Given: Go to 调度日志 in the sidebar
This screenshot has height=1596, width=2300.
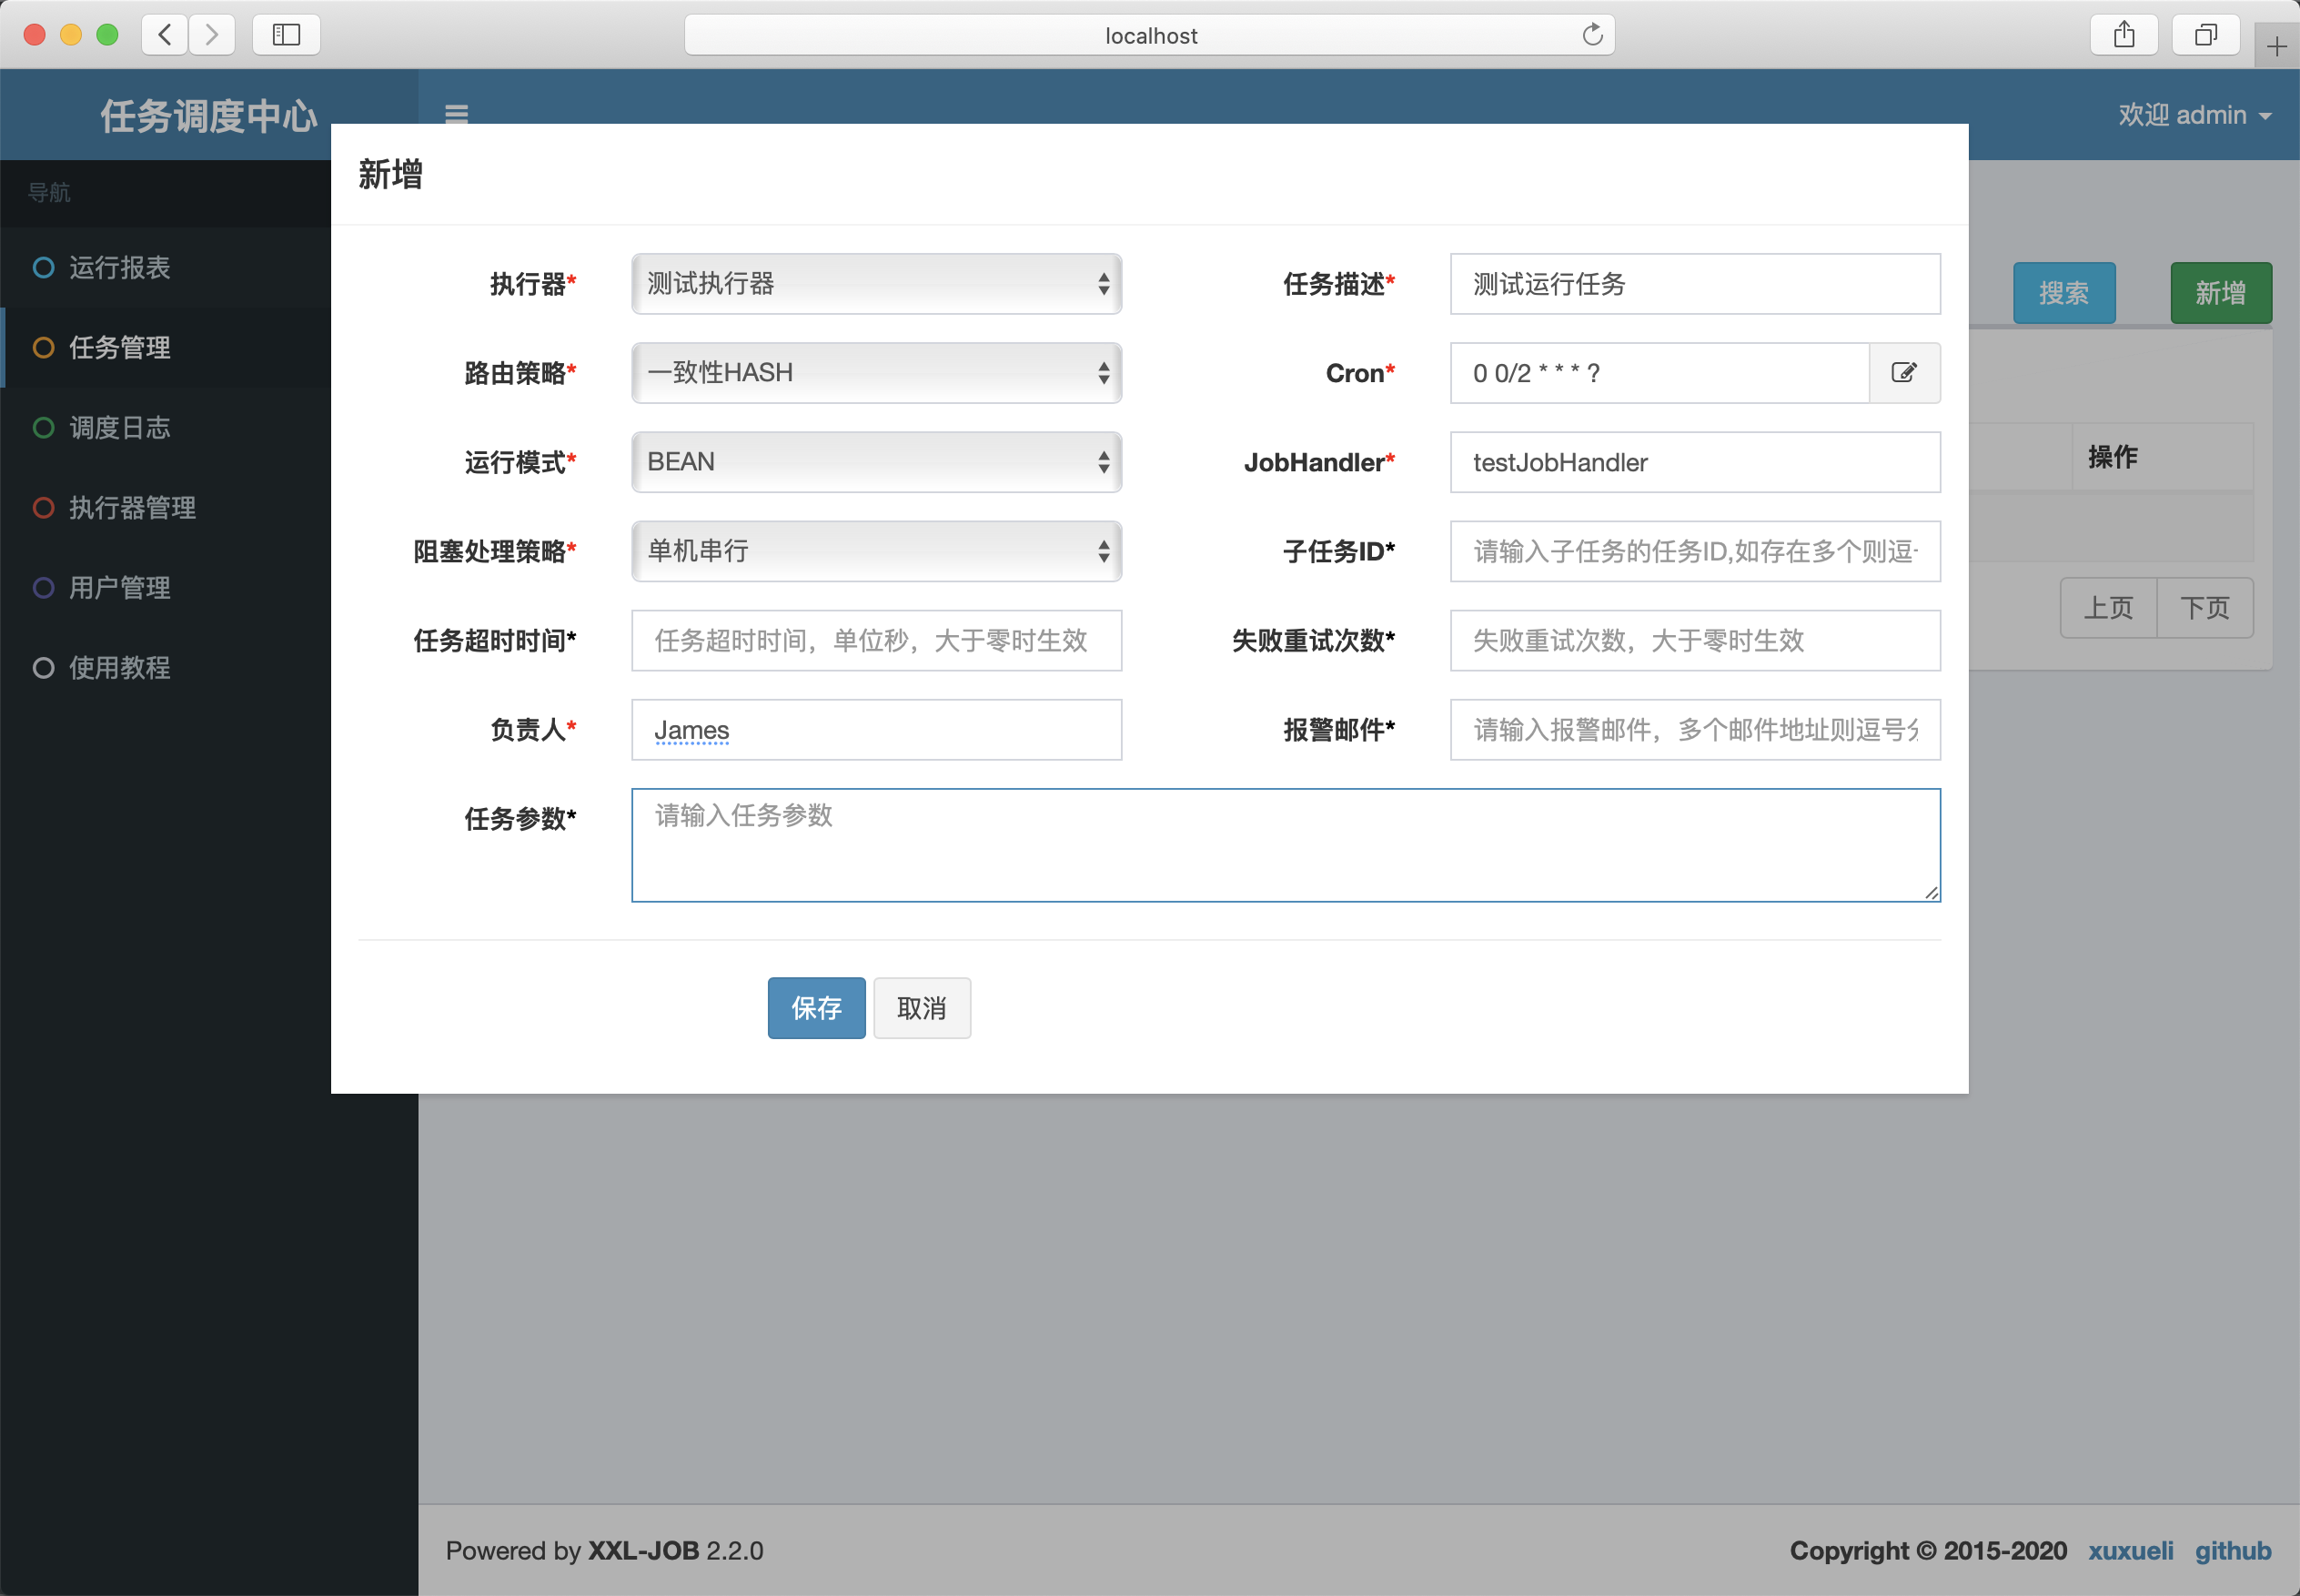Looking at the screenshot, I should (x=166, y=428).
